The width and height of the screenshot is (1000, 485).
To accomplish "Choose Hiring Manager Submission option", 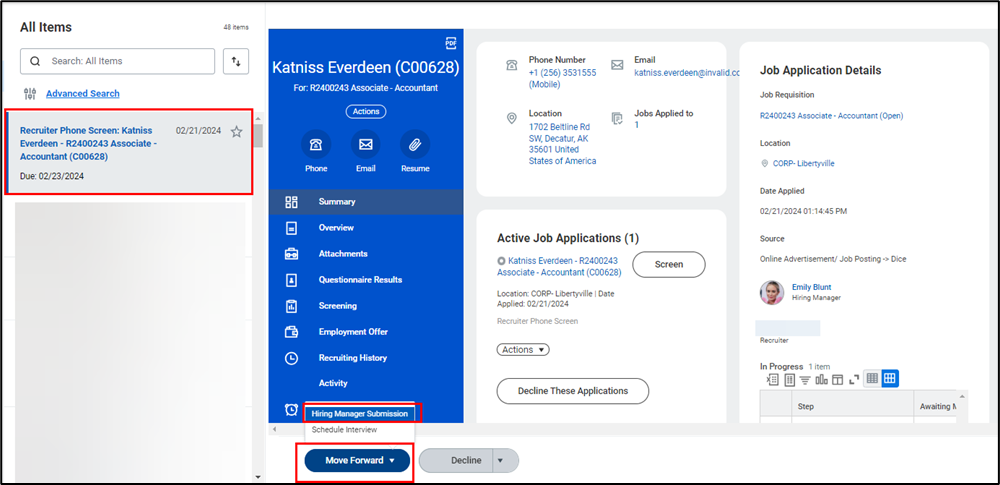I will point(359,413).
